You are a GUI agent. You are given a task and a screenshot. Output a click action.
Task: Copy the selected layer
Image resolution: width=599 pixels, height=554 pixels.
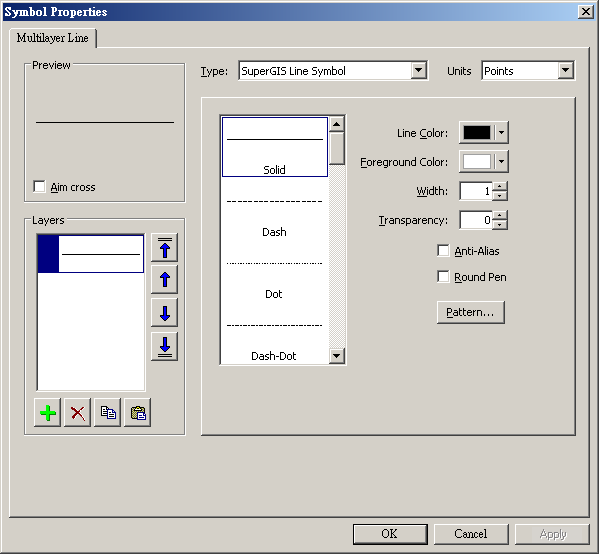(x=108, y=413)
